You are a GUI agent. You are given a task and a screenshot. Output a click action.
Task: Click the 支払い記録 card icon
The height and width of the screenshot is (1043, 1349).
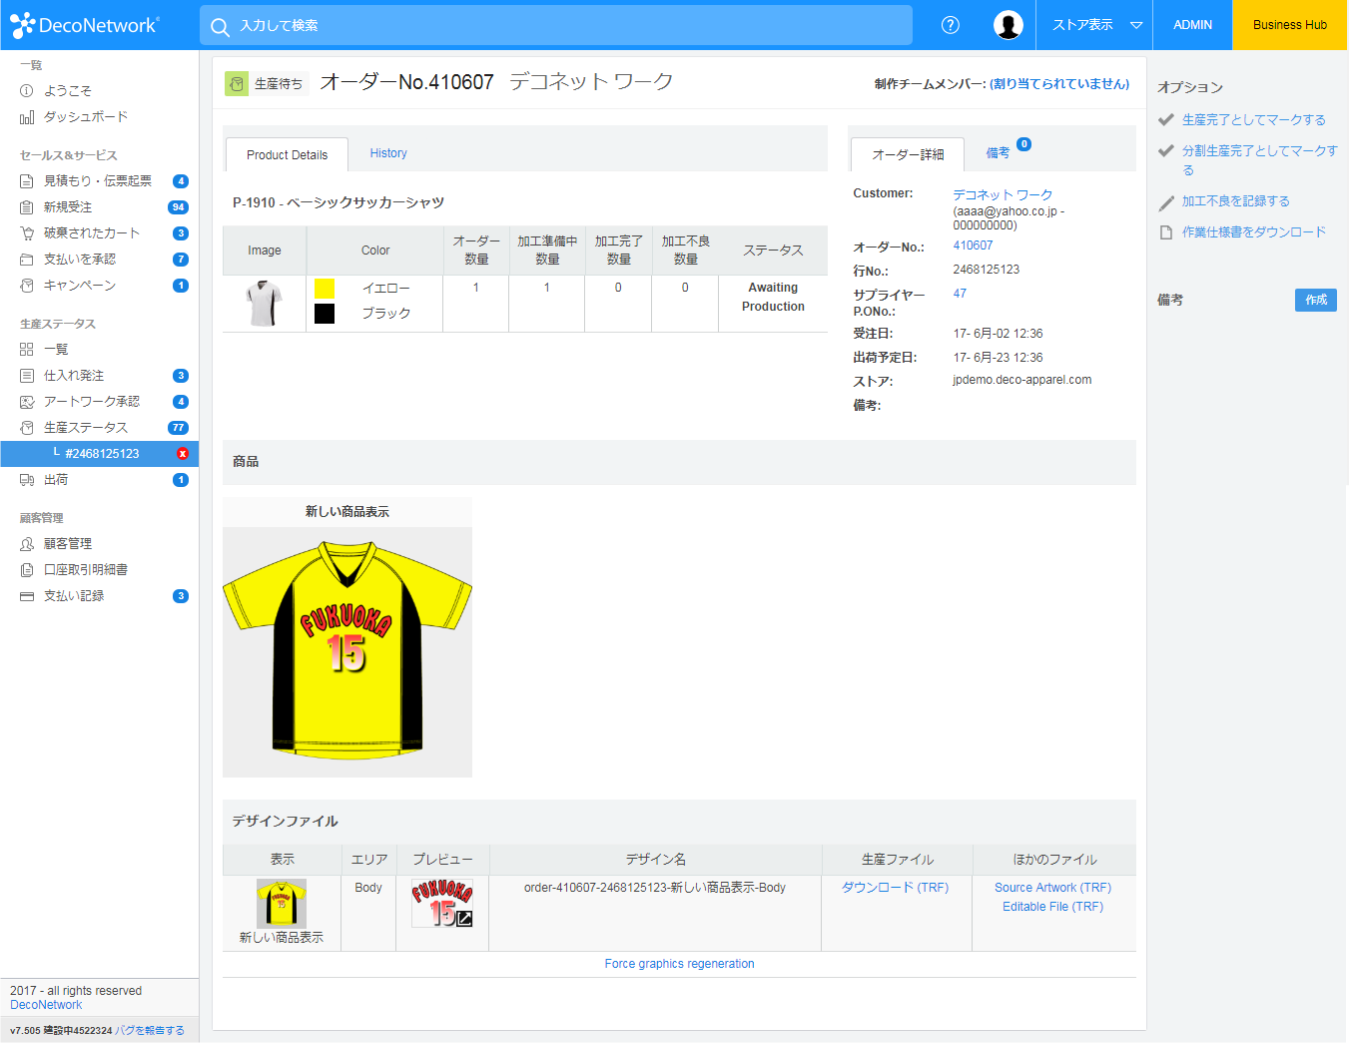point(27,596)
